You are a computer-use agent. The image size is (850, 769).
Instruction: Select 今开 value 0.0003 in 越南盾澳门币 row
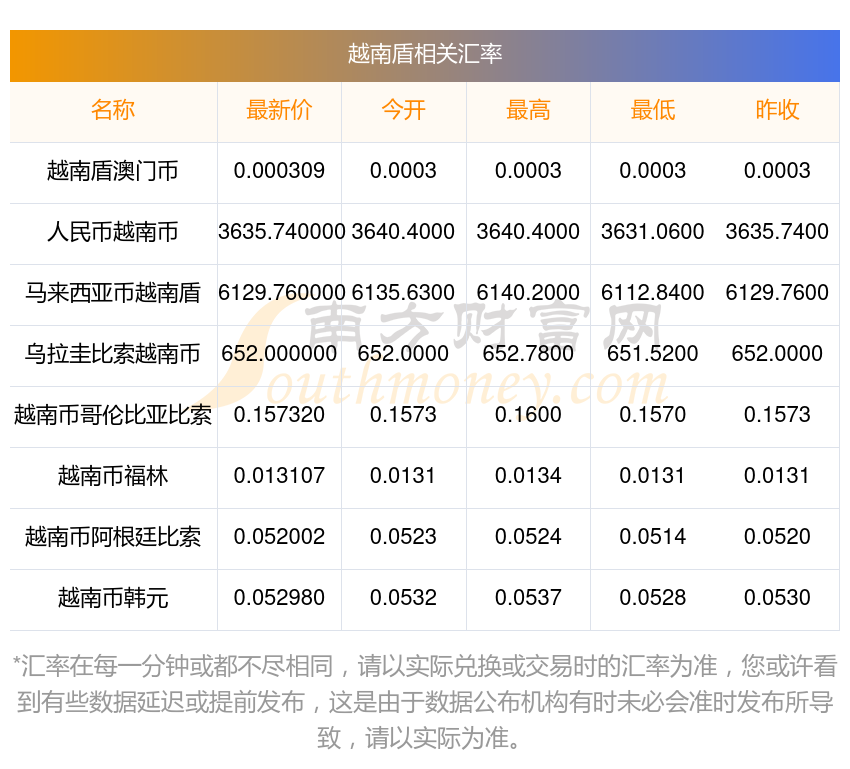point(403,171)
